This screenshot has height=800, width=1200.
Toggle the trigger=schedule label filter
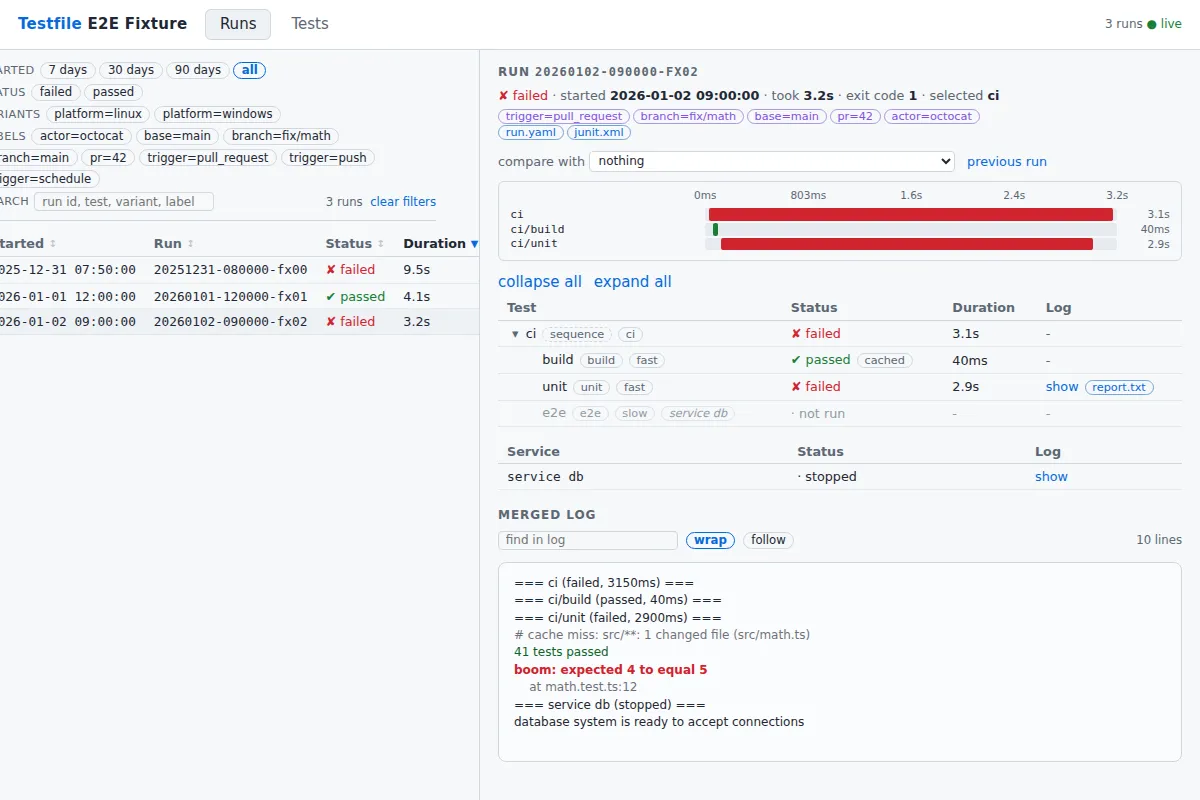(x=47, y=179)
